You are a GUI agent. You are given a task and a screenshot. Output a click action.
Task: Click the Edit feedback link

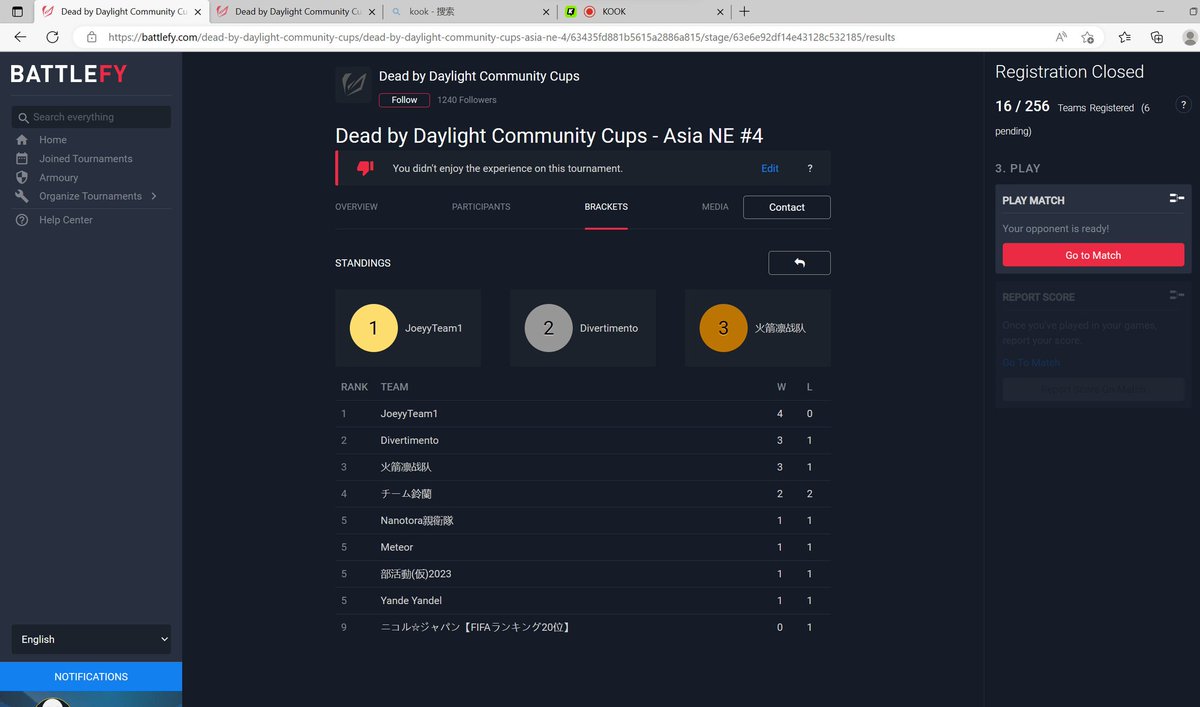pyautogui.click(x=770, y=168)
